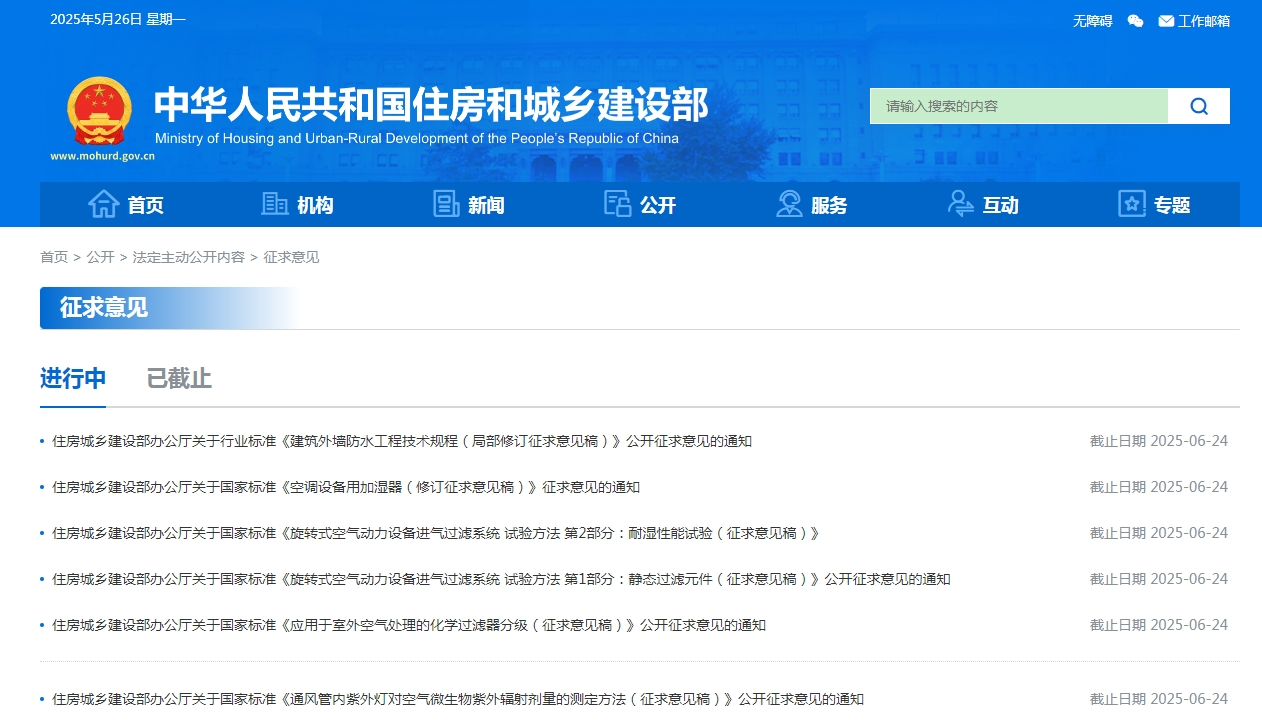The width and height of the screenshot is (1262, 721).
Task: Click the star icon for 专题
Action: point(1132,204)
